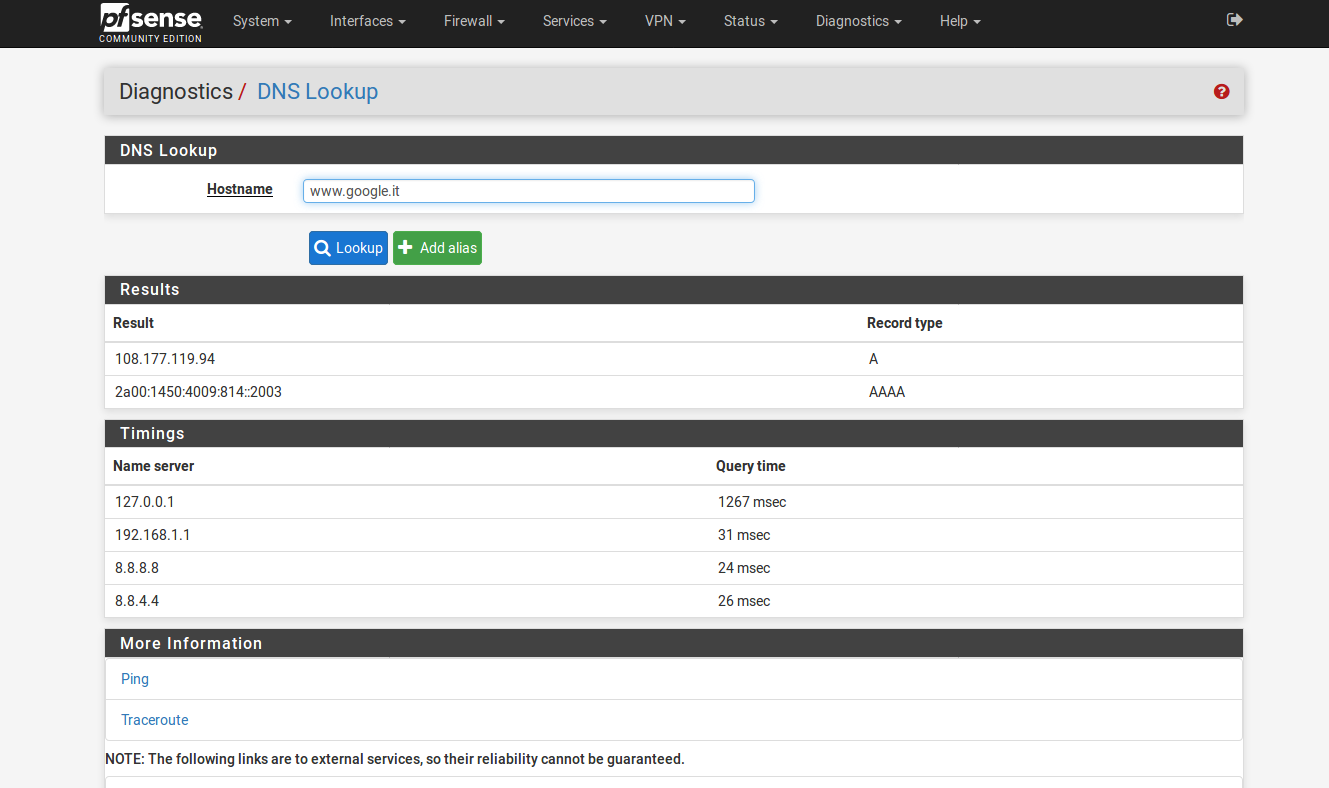Click the logout icon in navbar

(x=1234, y=20)
